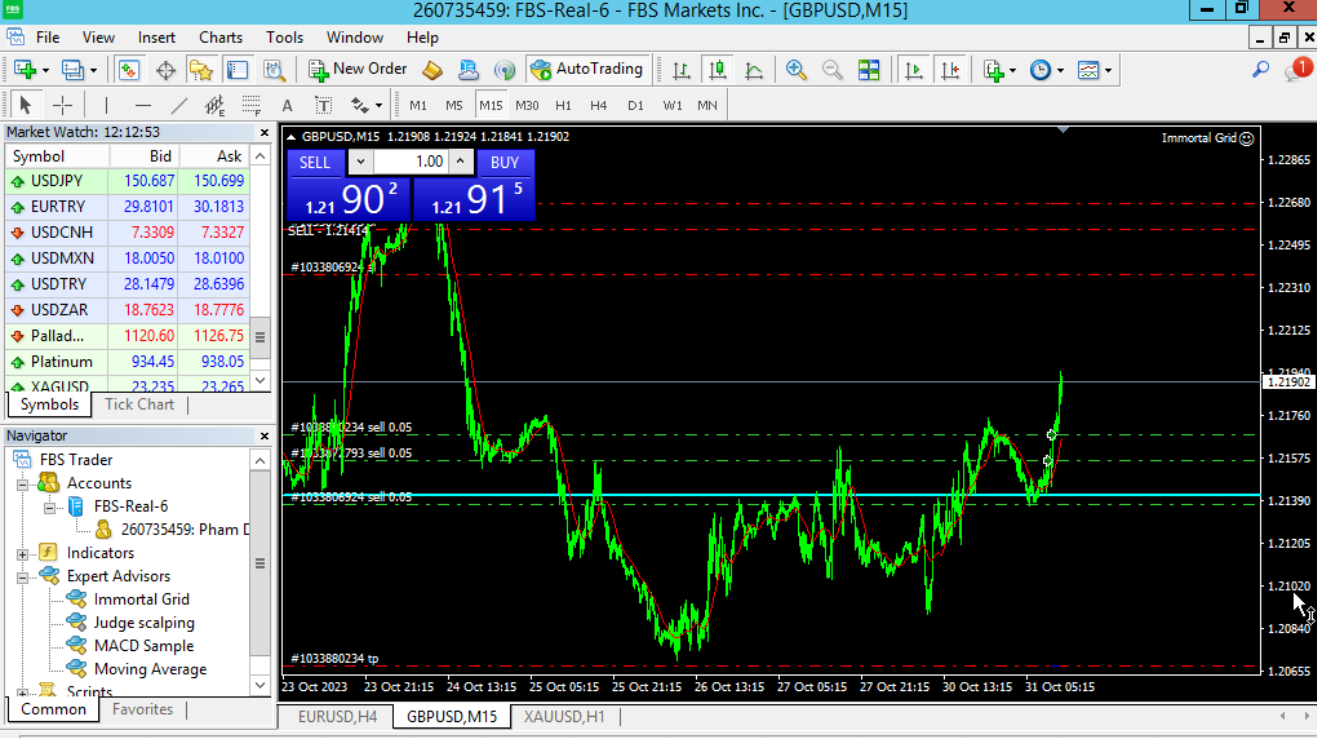Open the search magnifier icon
The height and width of the screenshot is (738, 1317).
tap(1260, 70)
